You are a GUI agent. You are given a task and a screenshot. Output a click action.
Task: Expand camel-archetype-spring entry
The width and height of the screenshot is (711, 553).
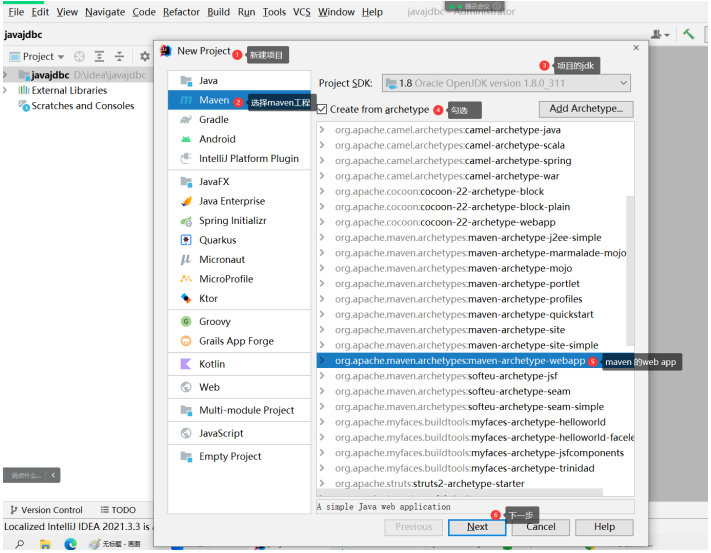pyautogui.click(x=322, y=161)
